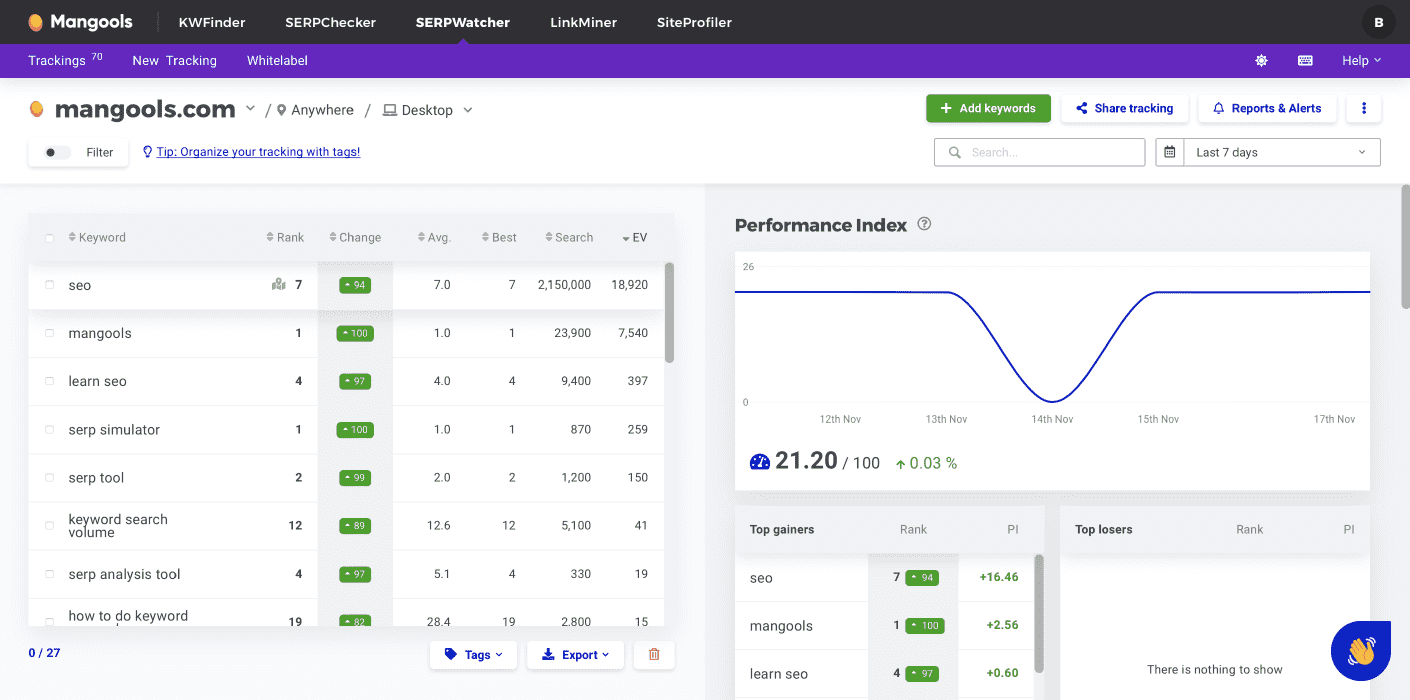Select the serp simulator checkbox
The width and height of the screenshot is (1410, 700).
coord(50,430)
